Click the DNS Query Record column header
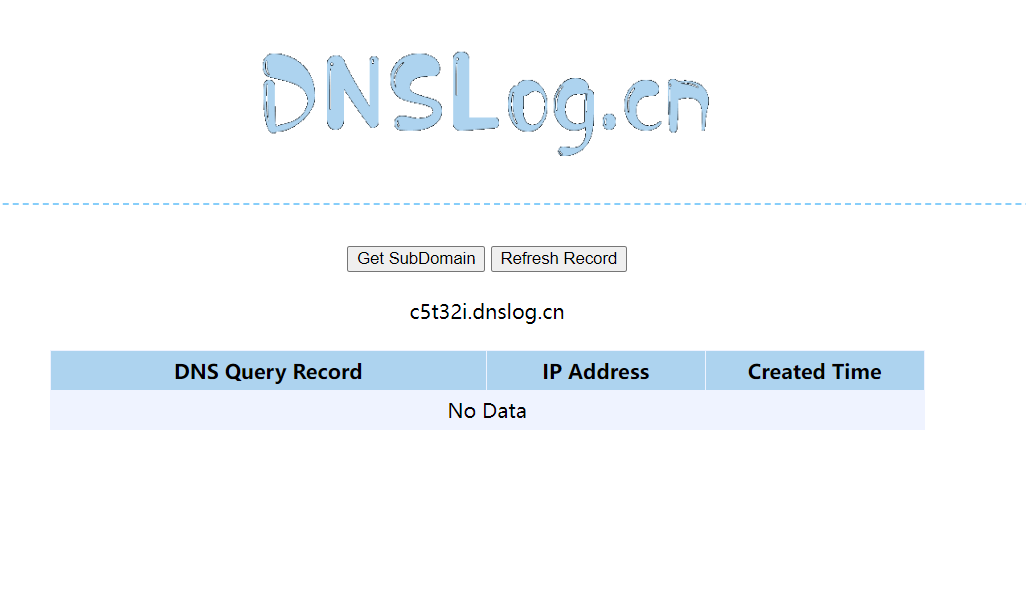The image size is (1026, 596). pos(268,371)
